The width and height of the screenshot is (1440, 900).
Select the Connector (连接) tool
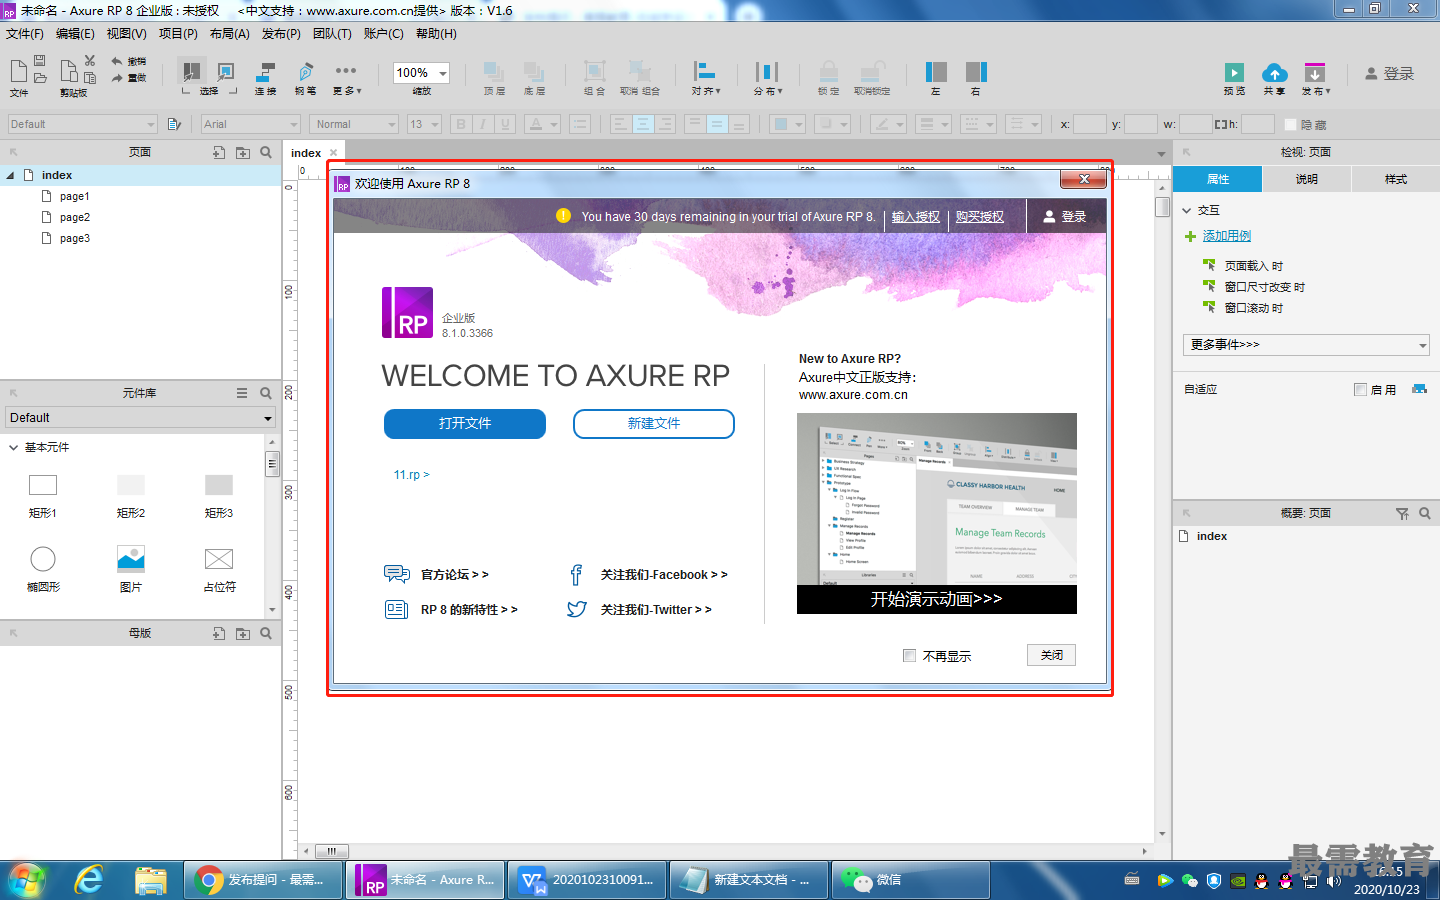pos(265,72)
